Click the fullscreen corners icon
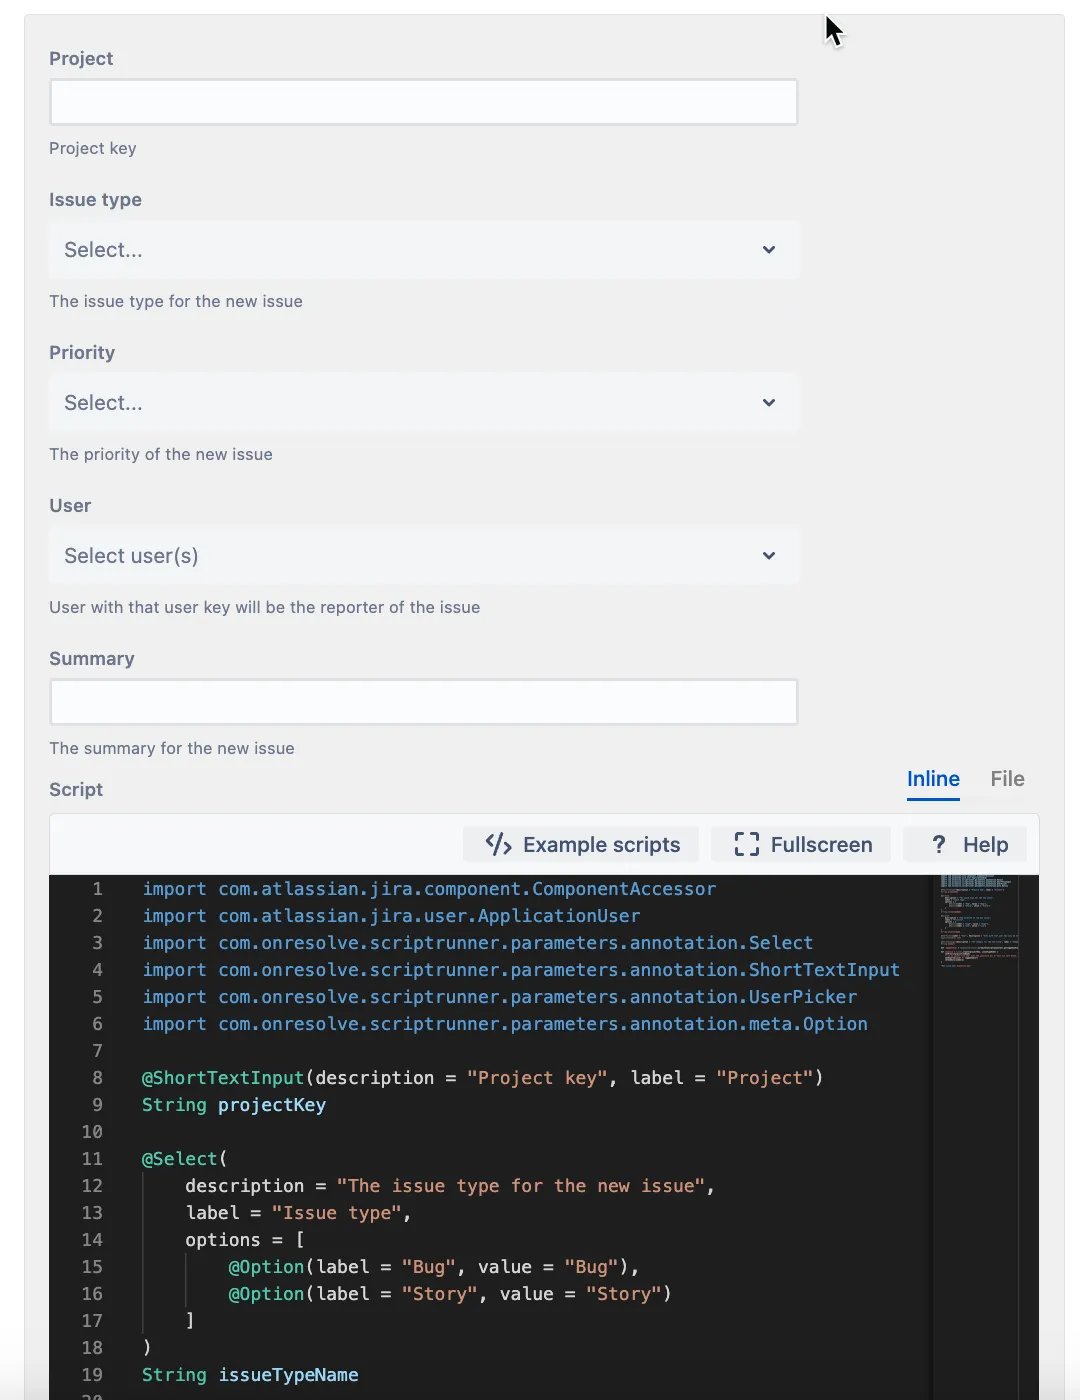The width and height of the screenshot is (1080, 1400). click(x=746, y=845)
